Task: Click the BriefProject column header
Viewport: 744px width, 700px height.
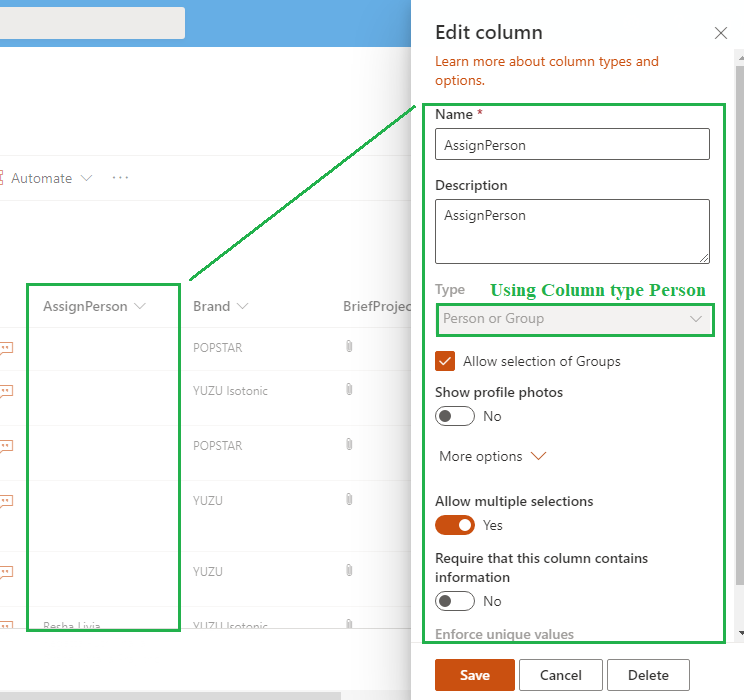Action: pos(377,306)
